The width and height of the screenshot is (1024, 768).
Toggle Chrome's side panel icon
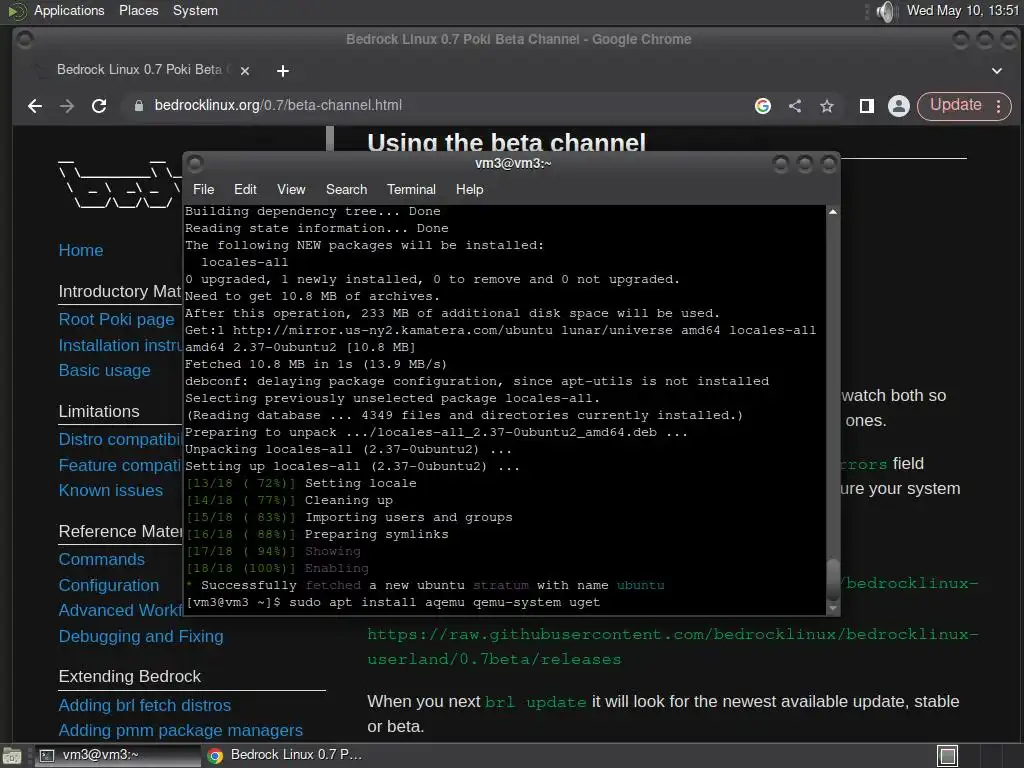(867, 106)
